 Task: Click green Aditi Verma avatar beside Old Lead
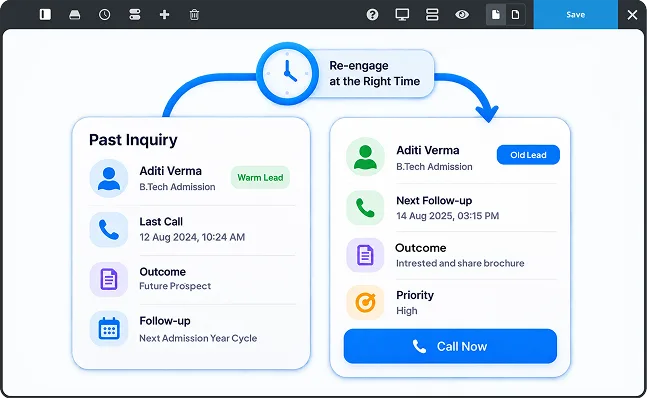(366, 157)
